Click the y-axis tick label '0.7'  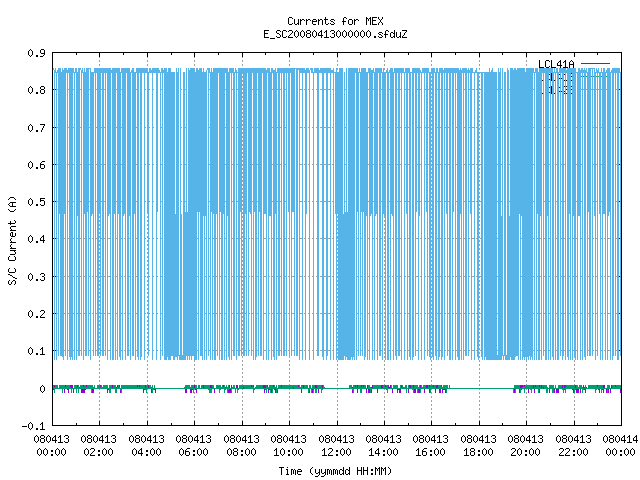(36, 128)
